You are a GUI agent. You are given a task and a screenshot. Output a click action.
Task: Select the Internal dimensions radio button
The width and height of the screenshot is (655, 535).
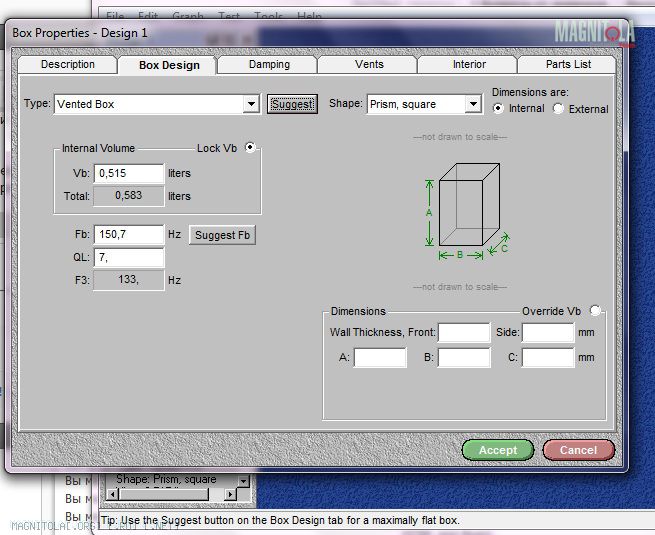click(499, 108)
